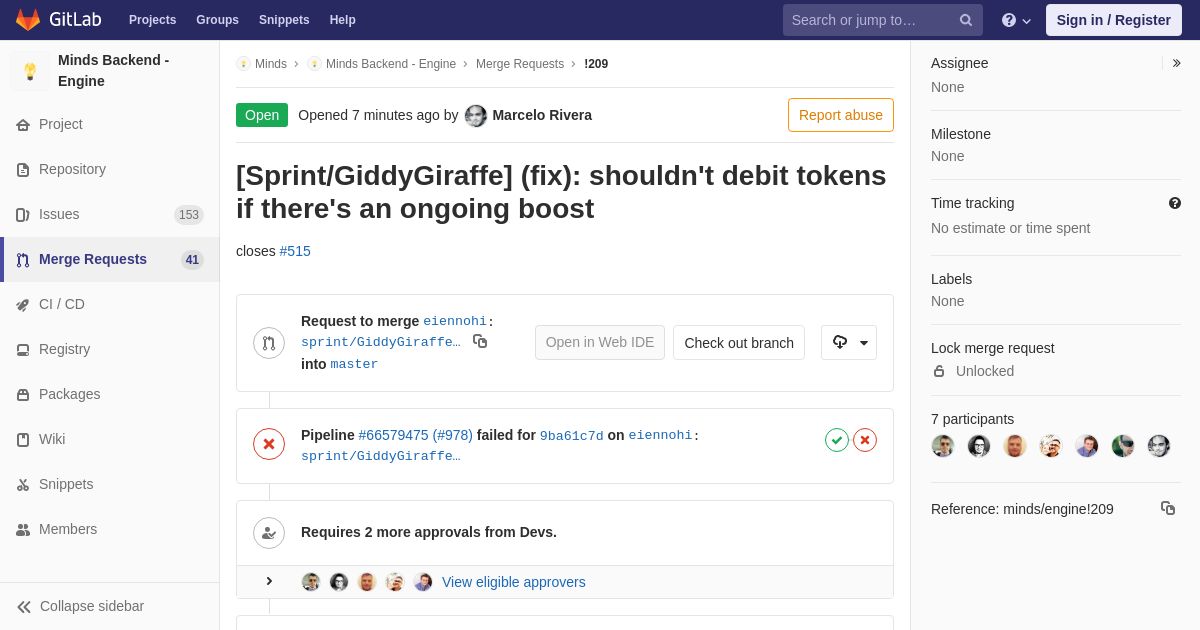Click the master target branch link
Viewport: 1200px width, 630px height.
(354, 364)
